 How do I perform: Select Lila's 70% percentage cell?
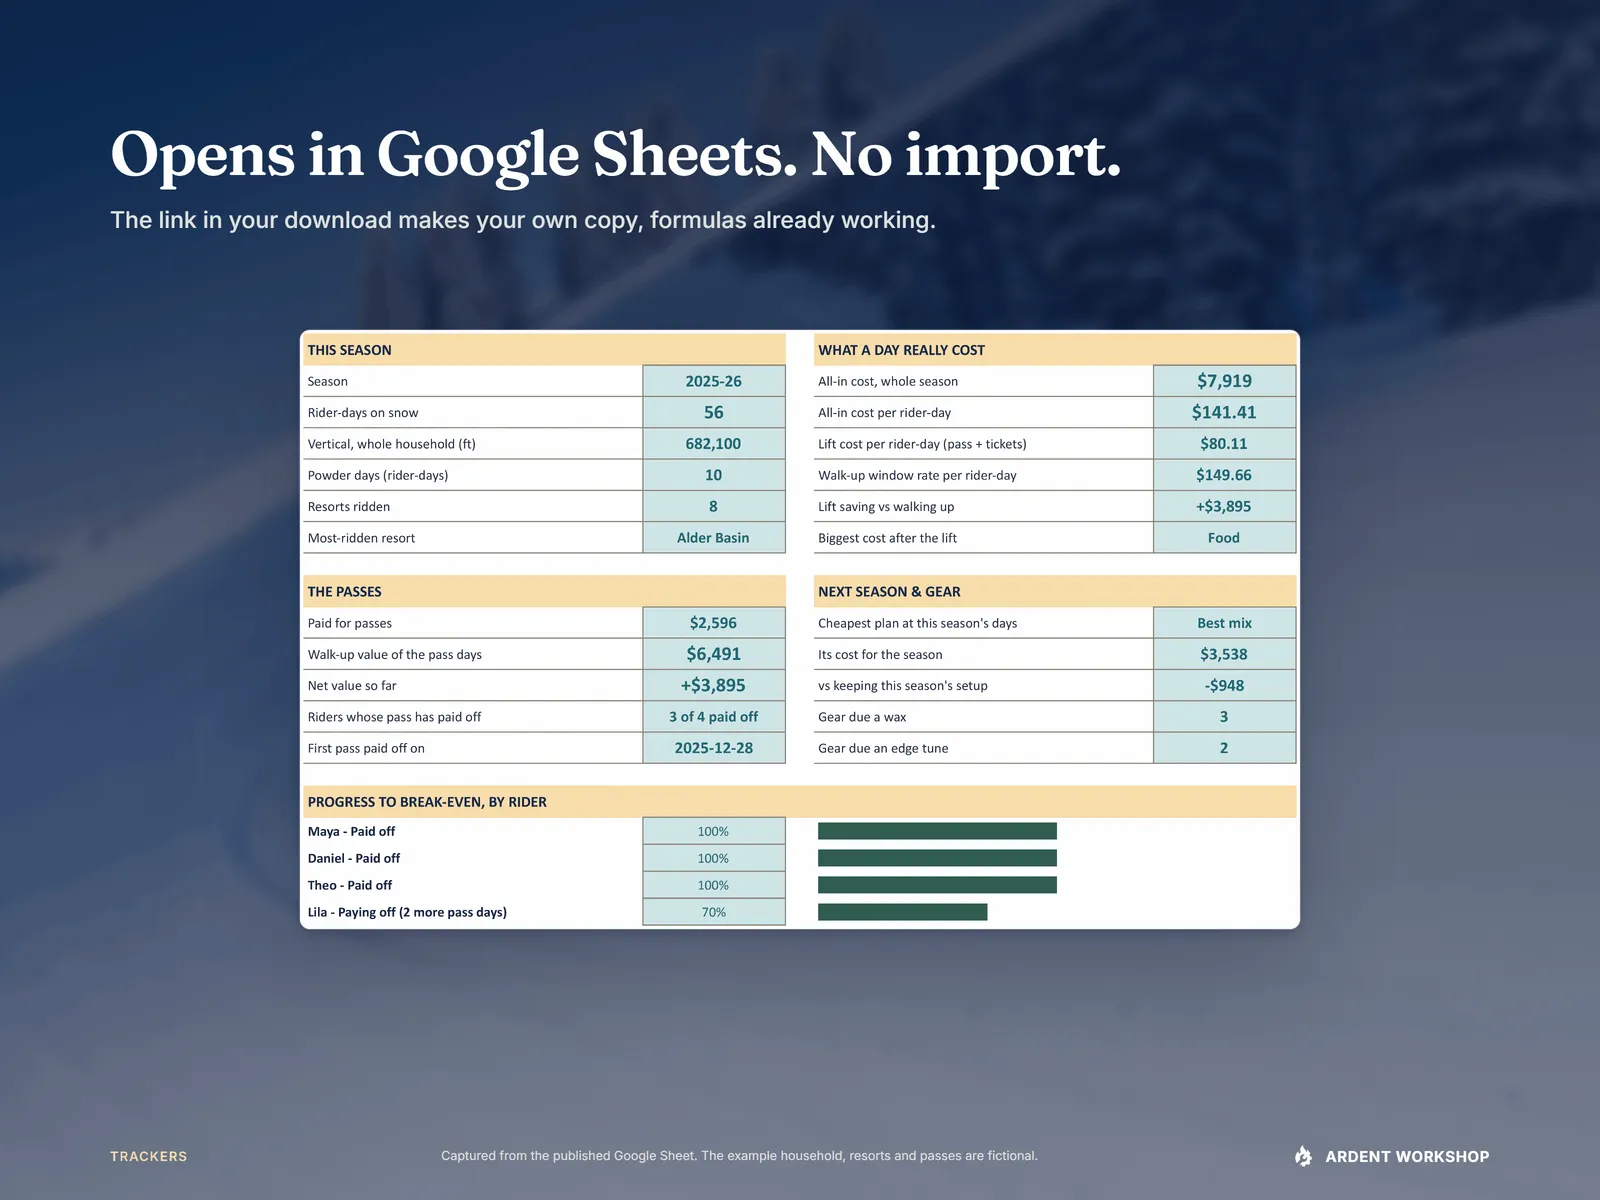(714, 912)
